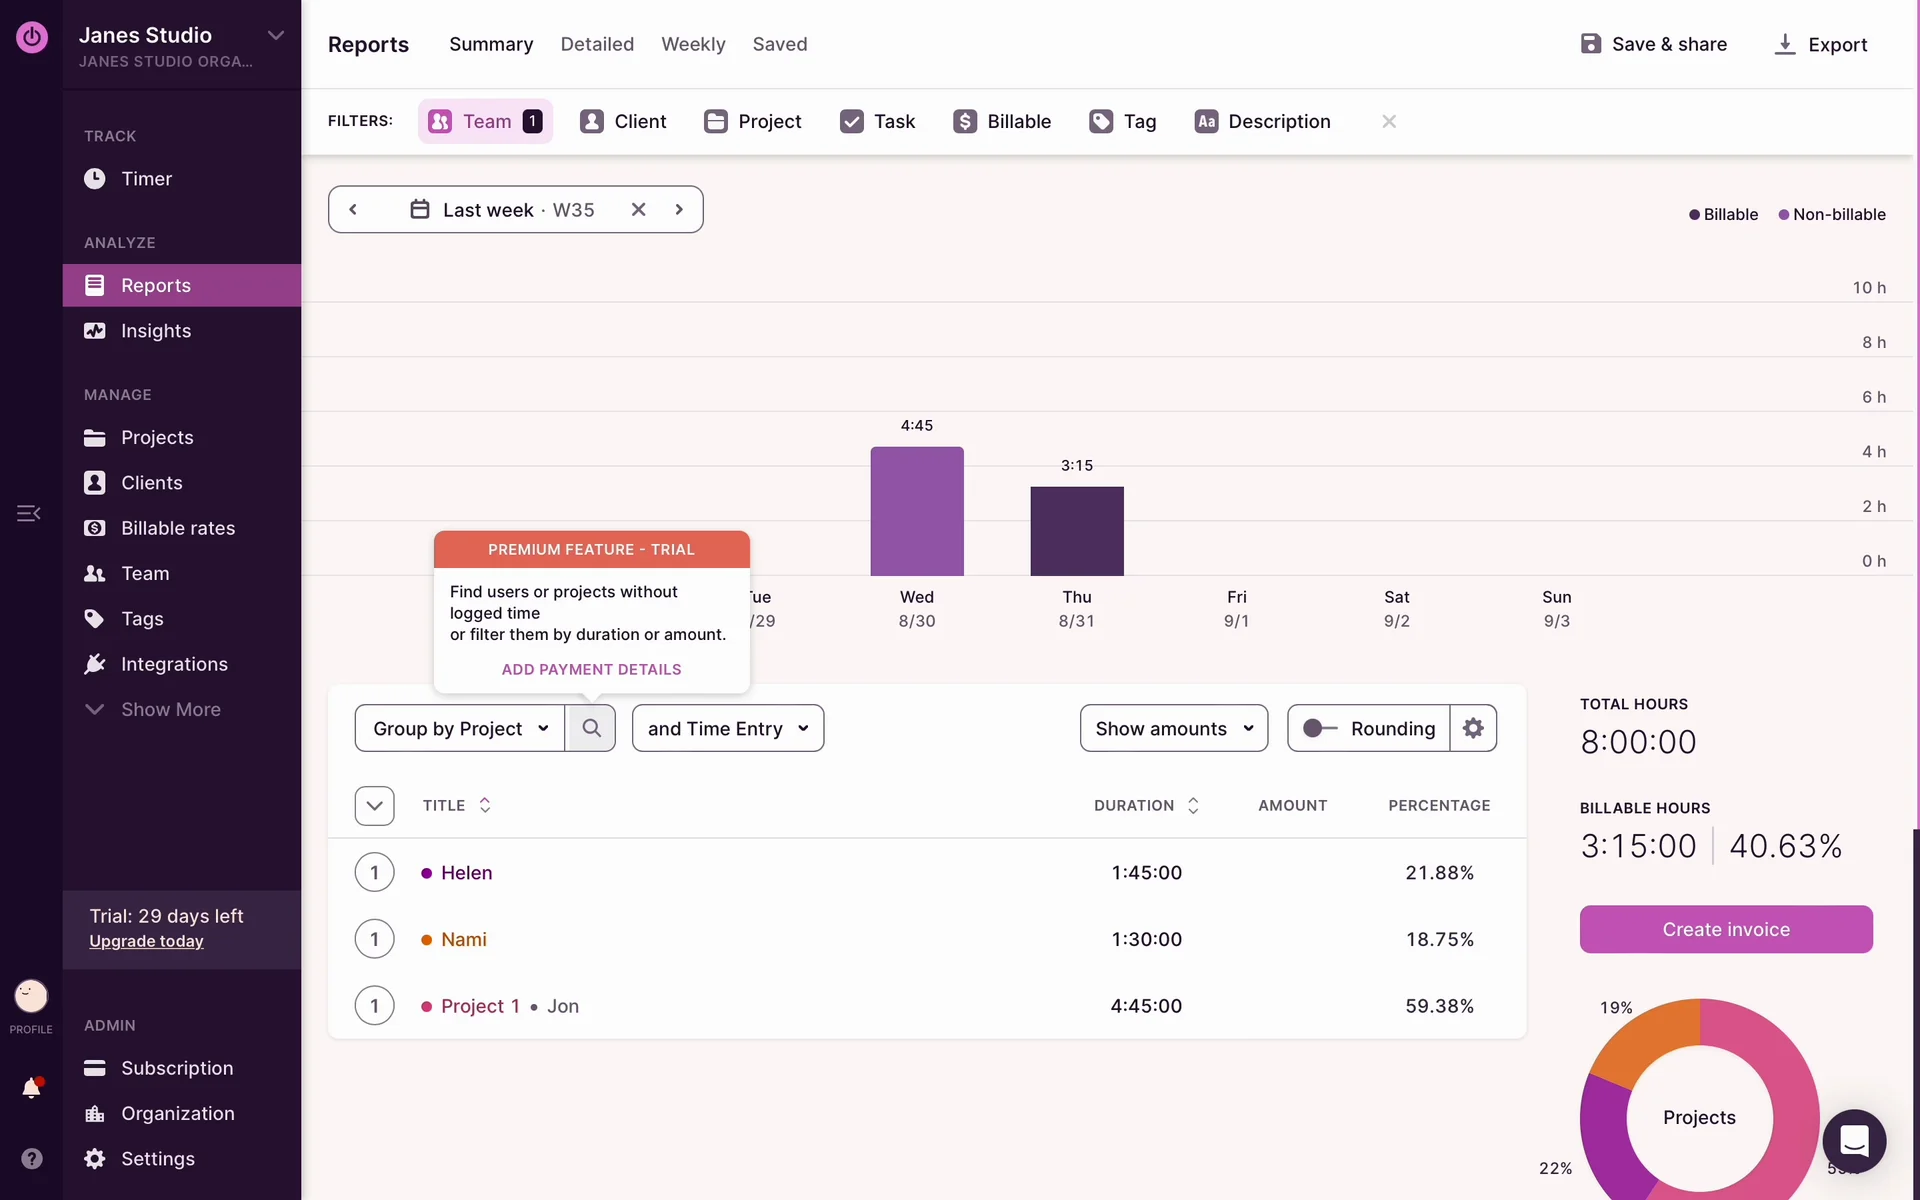The width and height of the screenshot is (1920, 1200).
Task: Toggle the Rounding switch
Action: tap(1320, 728)
